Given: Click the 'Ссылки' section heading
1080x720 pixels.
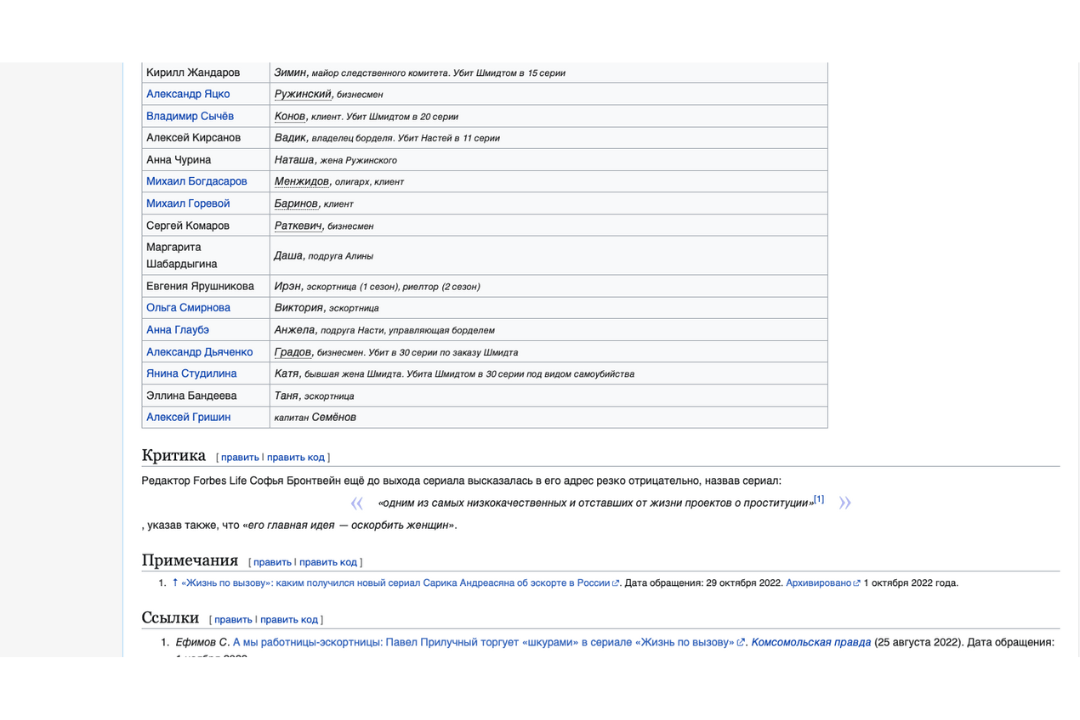Looking at the screenshot, I should pos(170,617).
